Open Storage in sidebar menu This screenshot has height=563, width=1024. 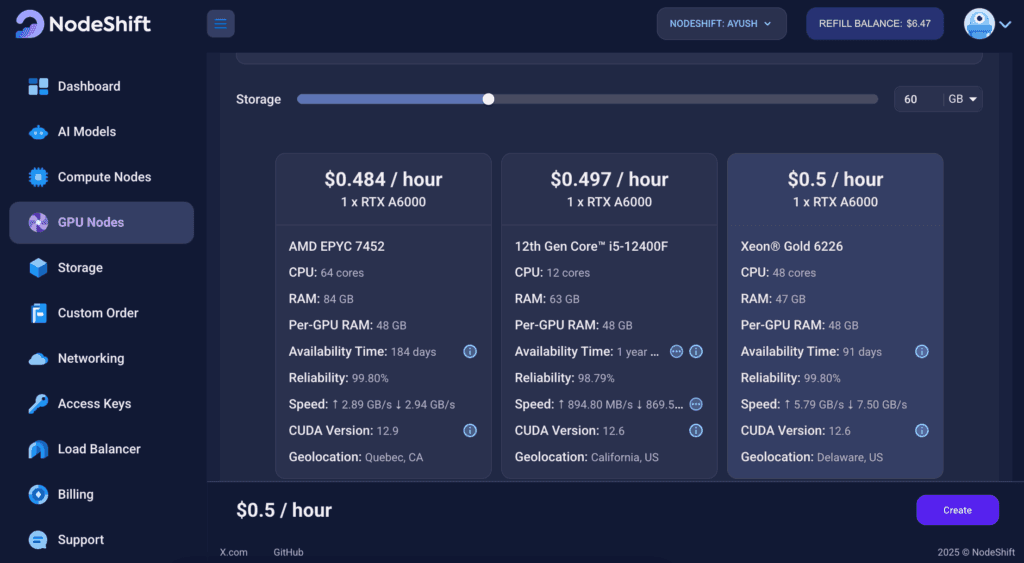click(80, 268)
